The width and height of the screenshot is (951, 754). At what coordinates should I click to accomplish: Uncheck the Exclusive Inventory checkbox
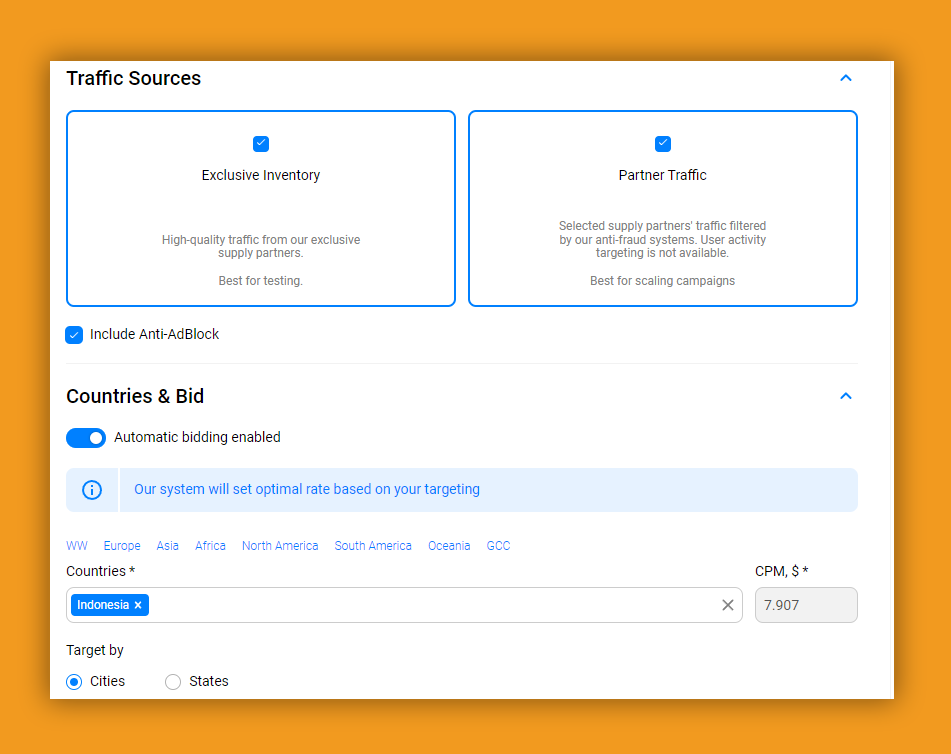point(261,144)
